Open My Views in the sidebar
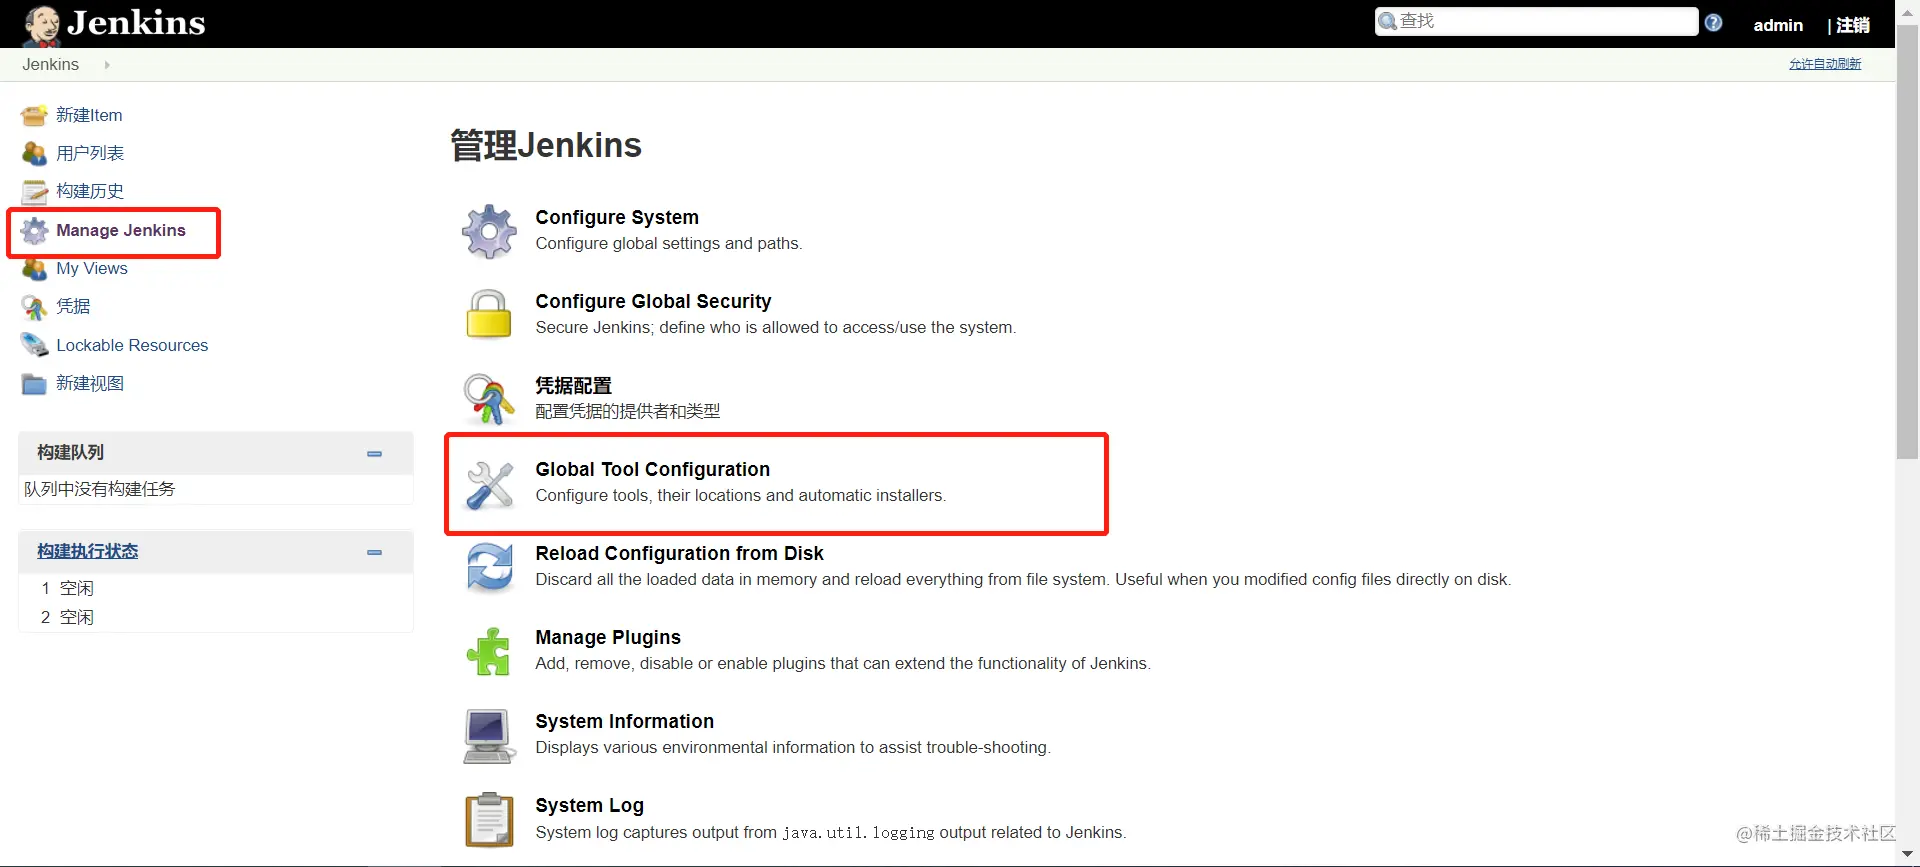This screenshot has height=867, width=1920. (92, 268)
